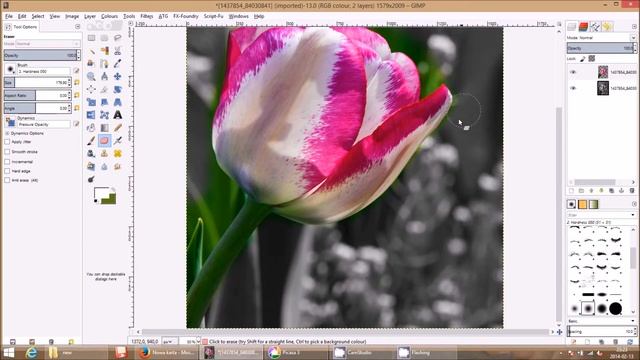Select the Rotate tool
640x360 pixels.
[x=118, y=89]
